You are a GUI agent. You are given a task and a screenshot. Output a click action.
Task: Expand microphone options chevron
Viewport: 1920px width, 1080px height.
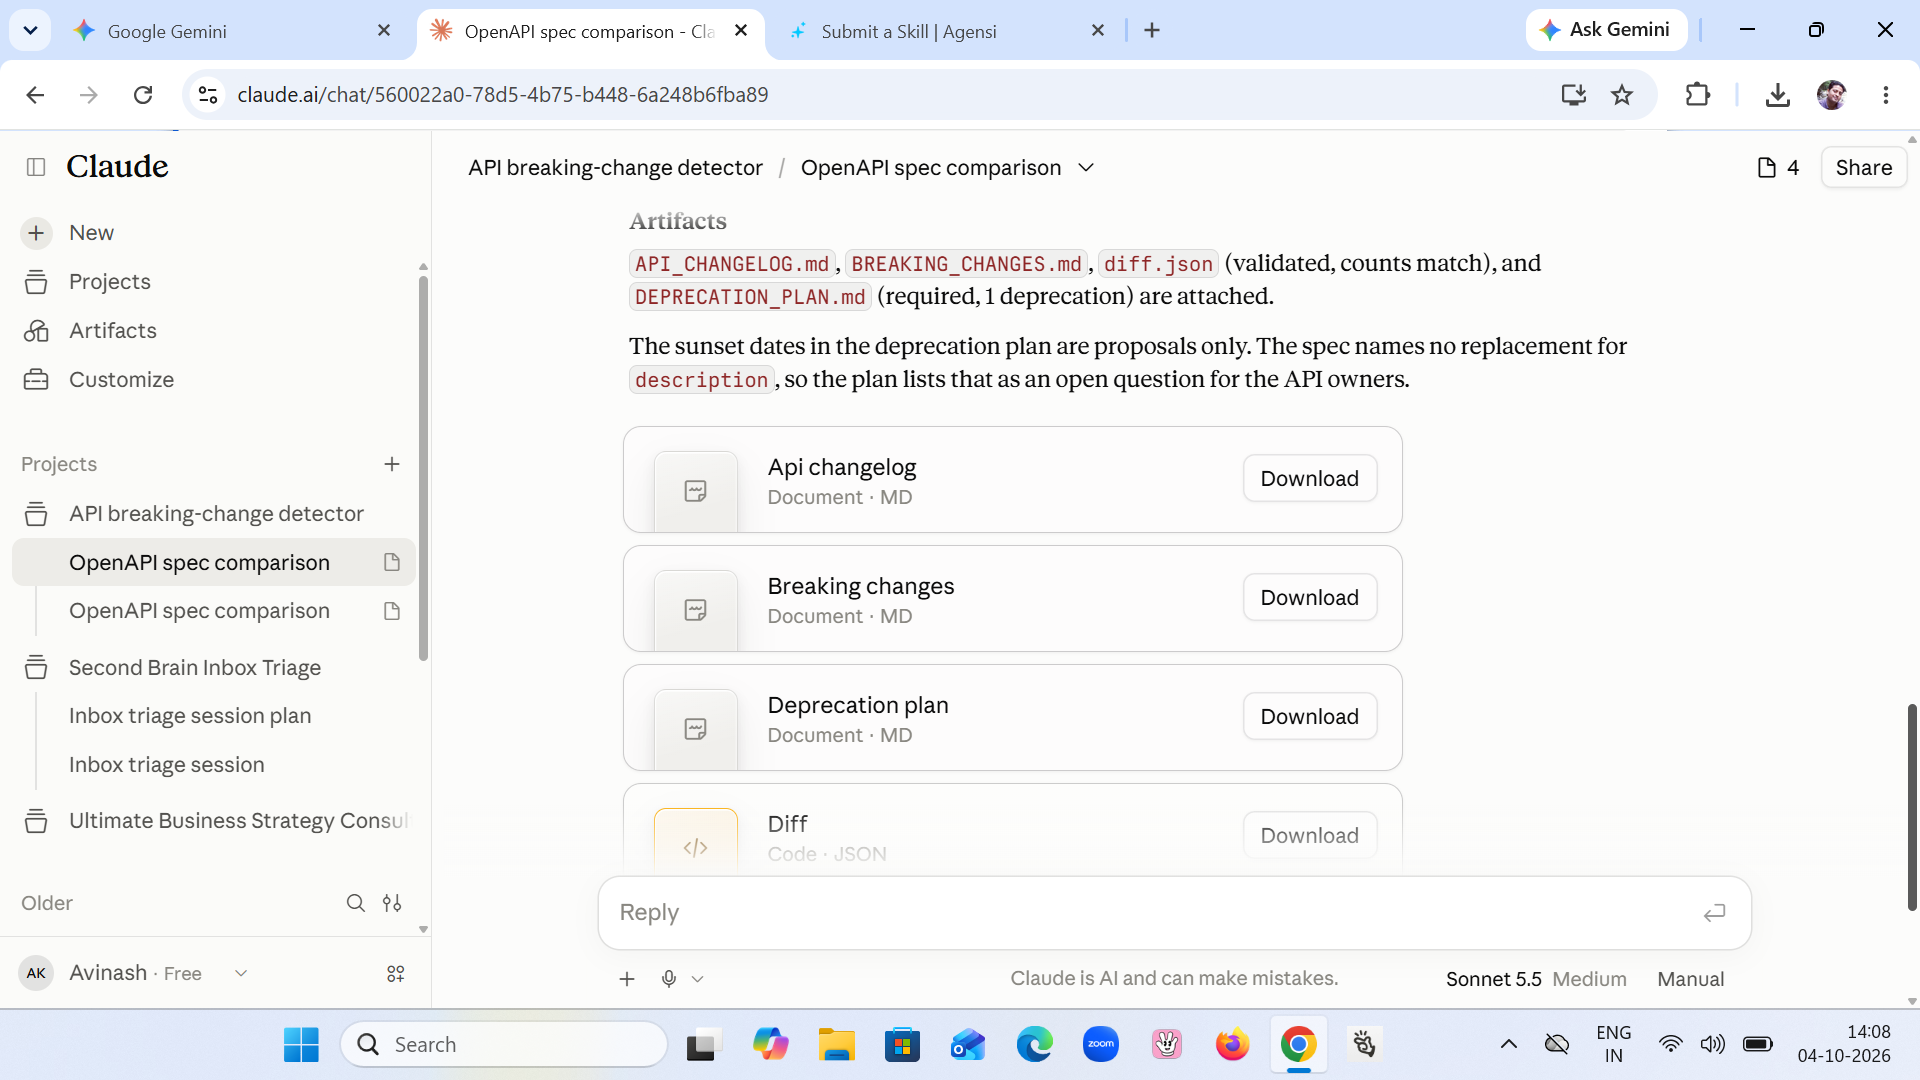coord(698,979)
